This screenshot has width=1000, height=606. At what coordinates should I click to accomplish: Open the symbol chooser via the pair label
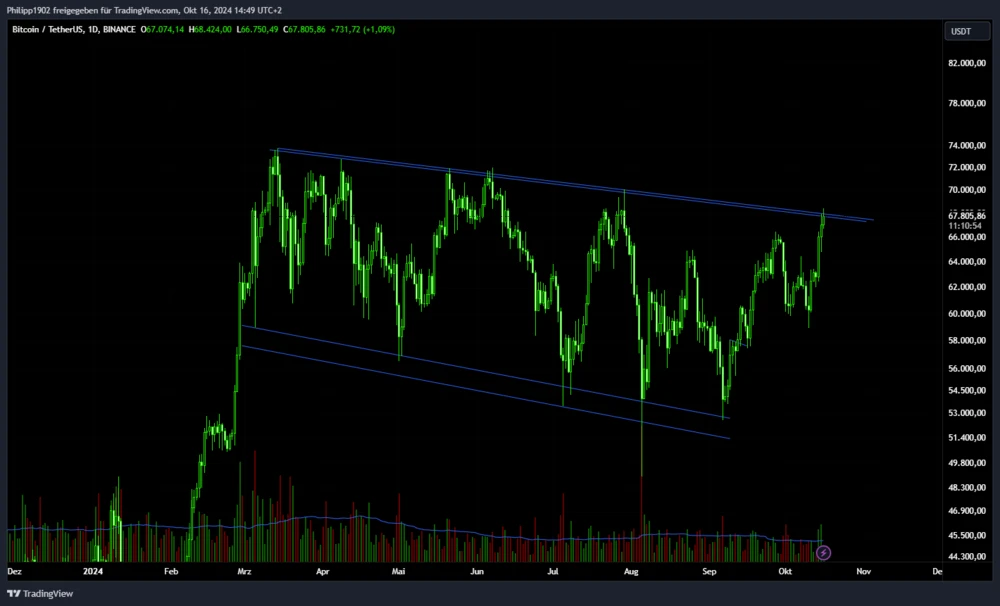[47, 29]
